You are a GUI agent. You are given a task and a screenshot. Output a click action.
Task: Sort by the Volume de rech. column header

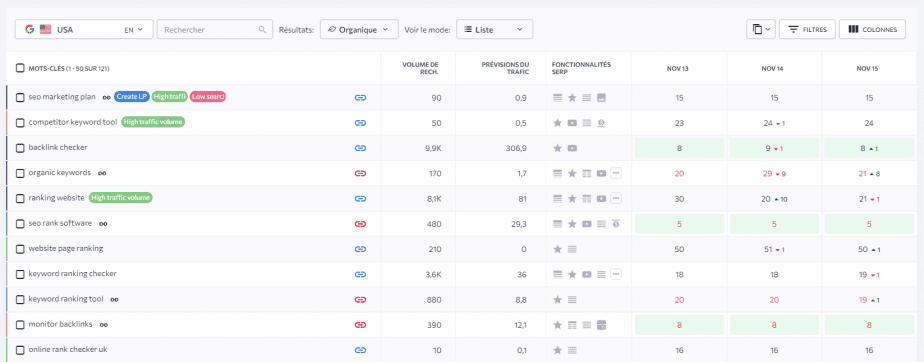[421, 68]
